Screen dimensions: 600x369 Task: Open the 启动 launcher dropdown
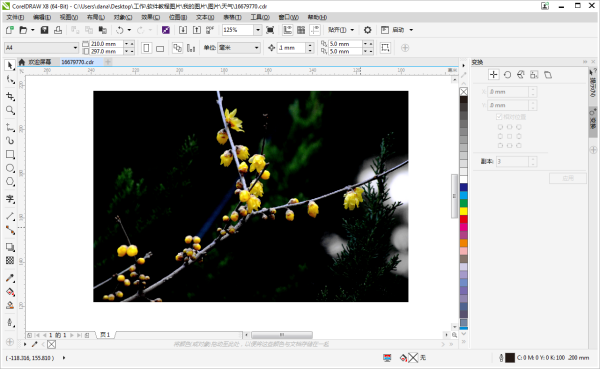[411, 30]
